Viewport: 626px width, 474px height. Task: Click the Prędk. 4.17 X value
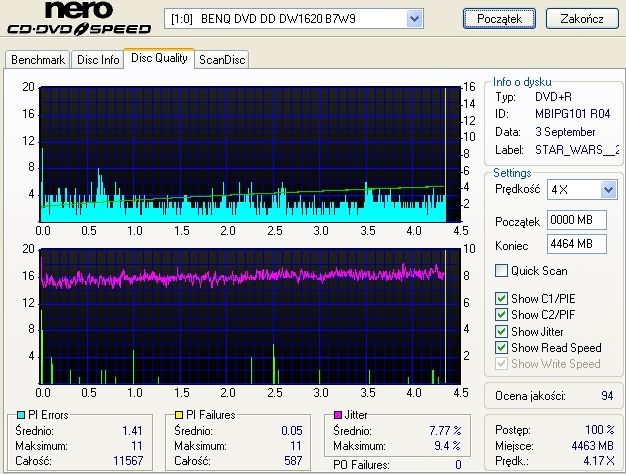(599, 461)
